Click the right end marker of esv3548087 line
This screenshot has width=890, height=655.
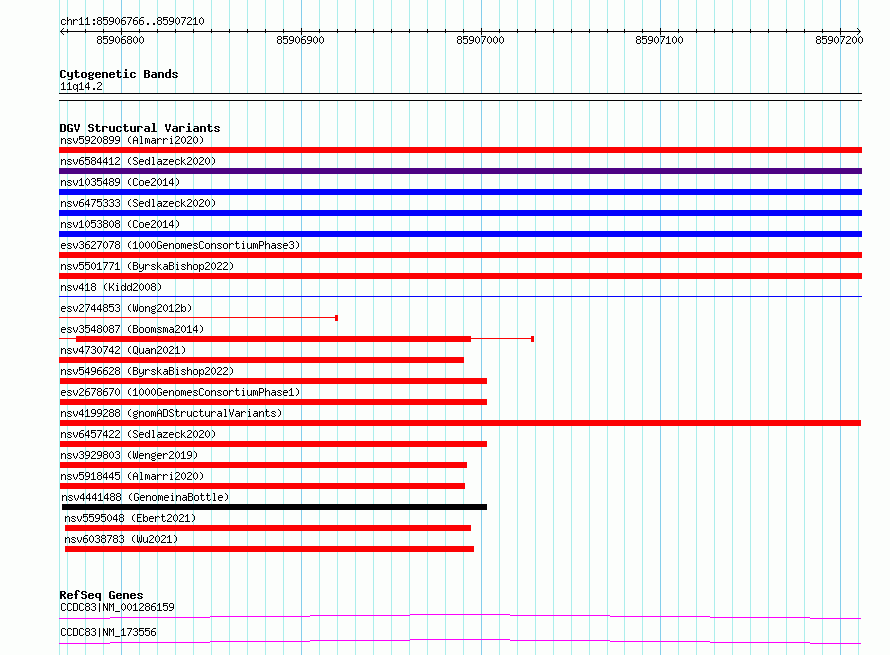(x=532, y=339)
